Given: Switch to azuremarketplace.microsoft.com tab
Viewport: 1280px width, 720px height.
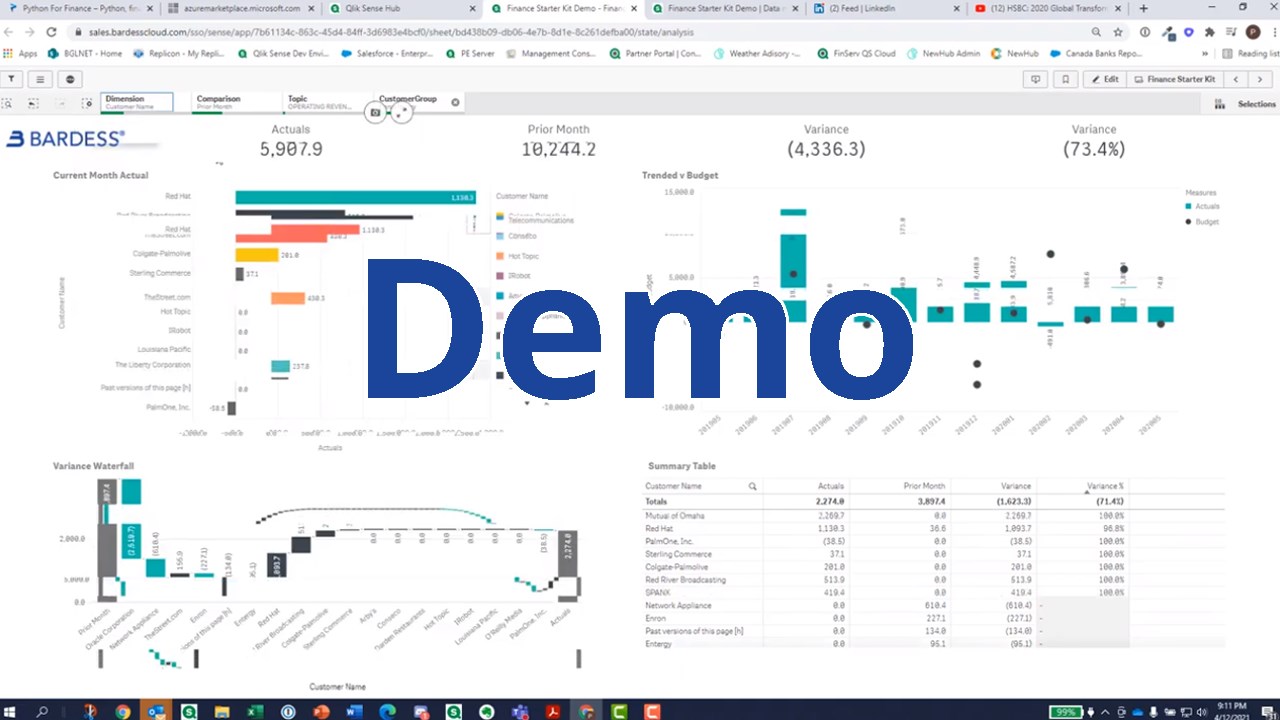Looking at the screenshot, I should [240, 8].
